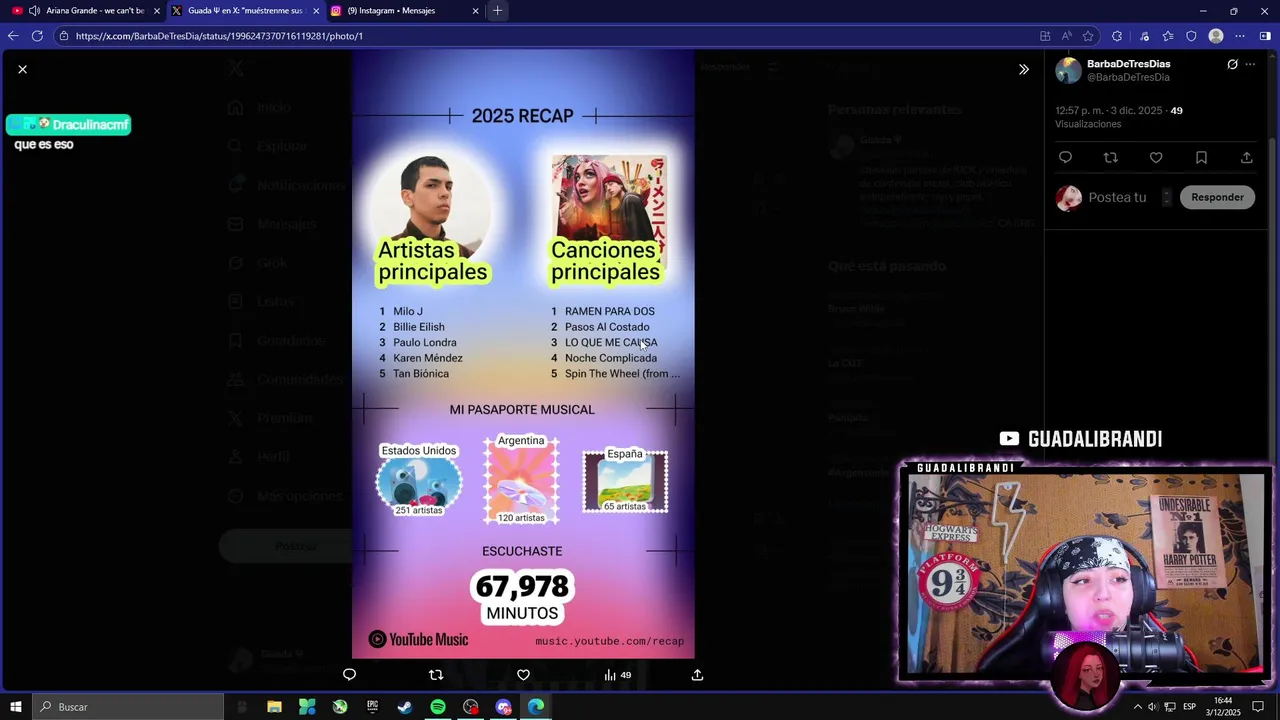Click the taskbar Buscar search box

click(128, 707)
